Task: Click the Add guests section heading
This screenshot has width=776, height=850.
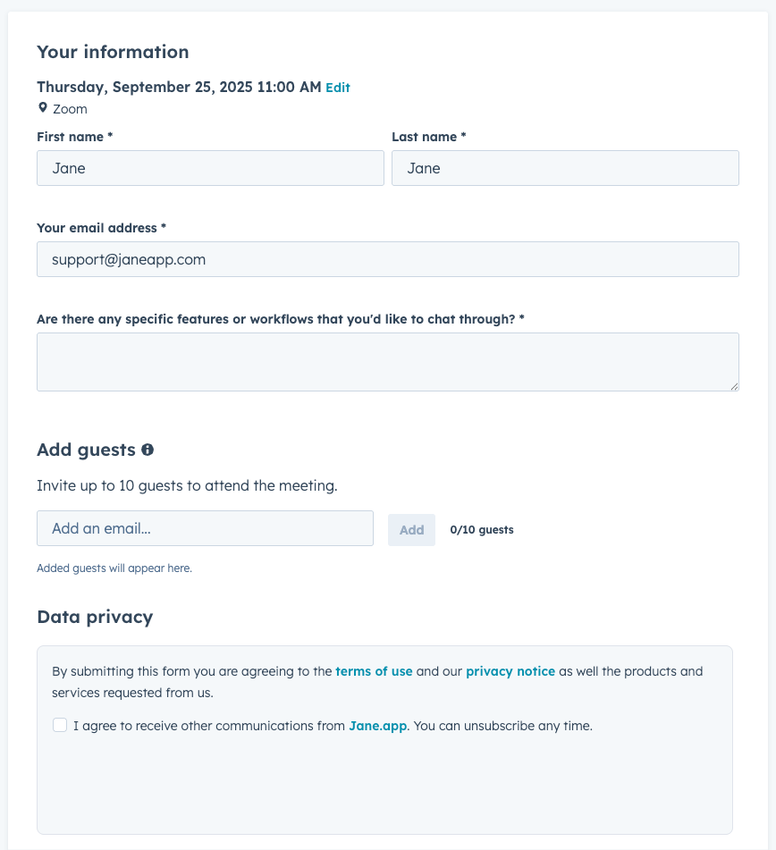Action: pos(85,449)
